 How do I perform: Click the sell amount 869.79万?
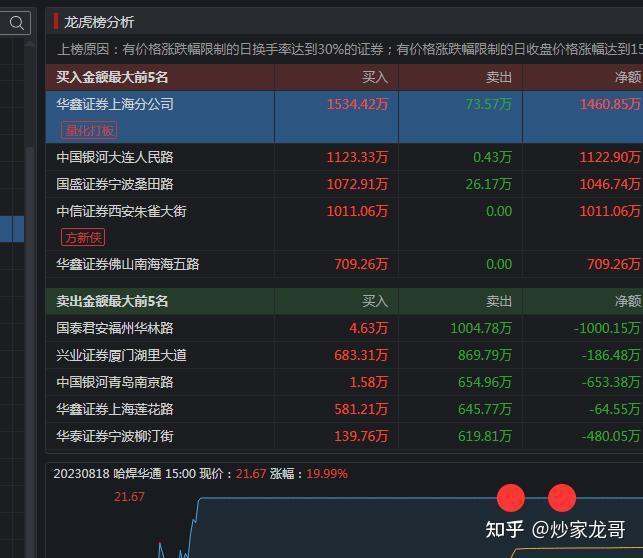(485, 355)
